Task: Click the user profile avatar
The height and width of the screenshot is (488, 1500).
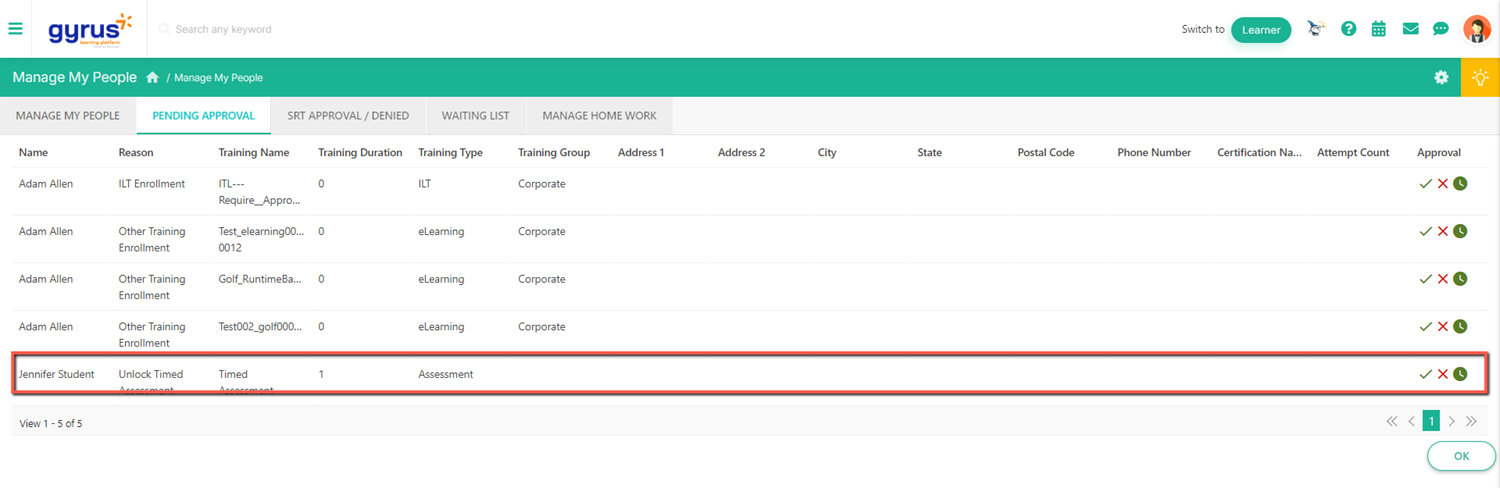Action: coord(1476,29)
